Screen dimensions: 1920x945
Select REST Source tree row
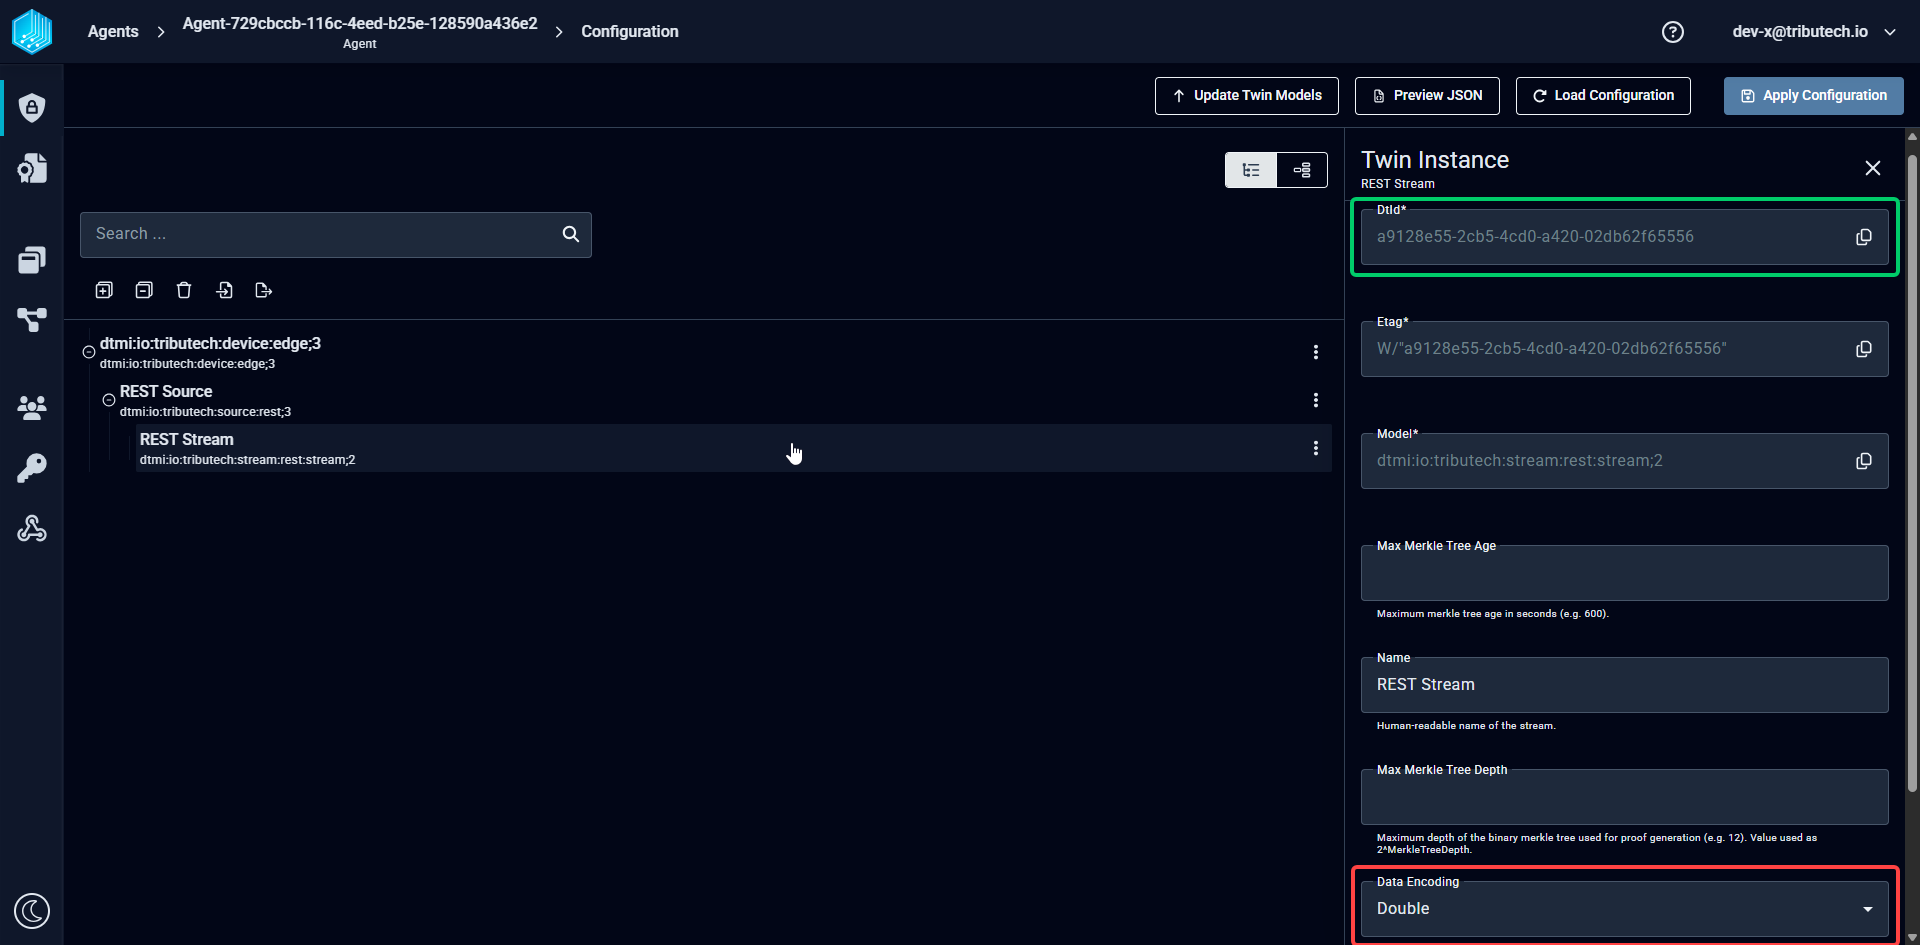(x=722, y=400)
